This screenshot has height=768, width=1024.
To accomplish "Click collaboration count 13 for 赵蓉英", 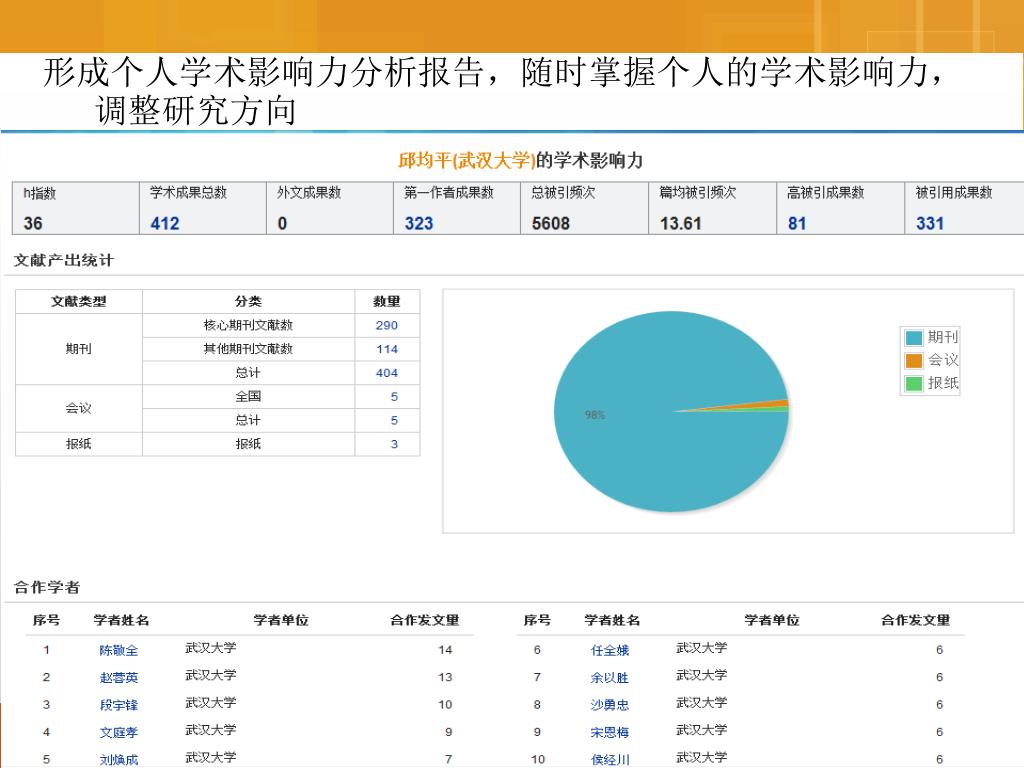I will (445, 677).
